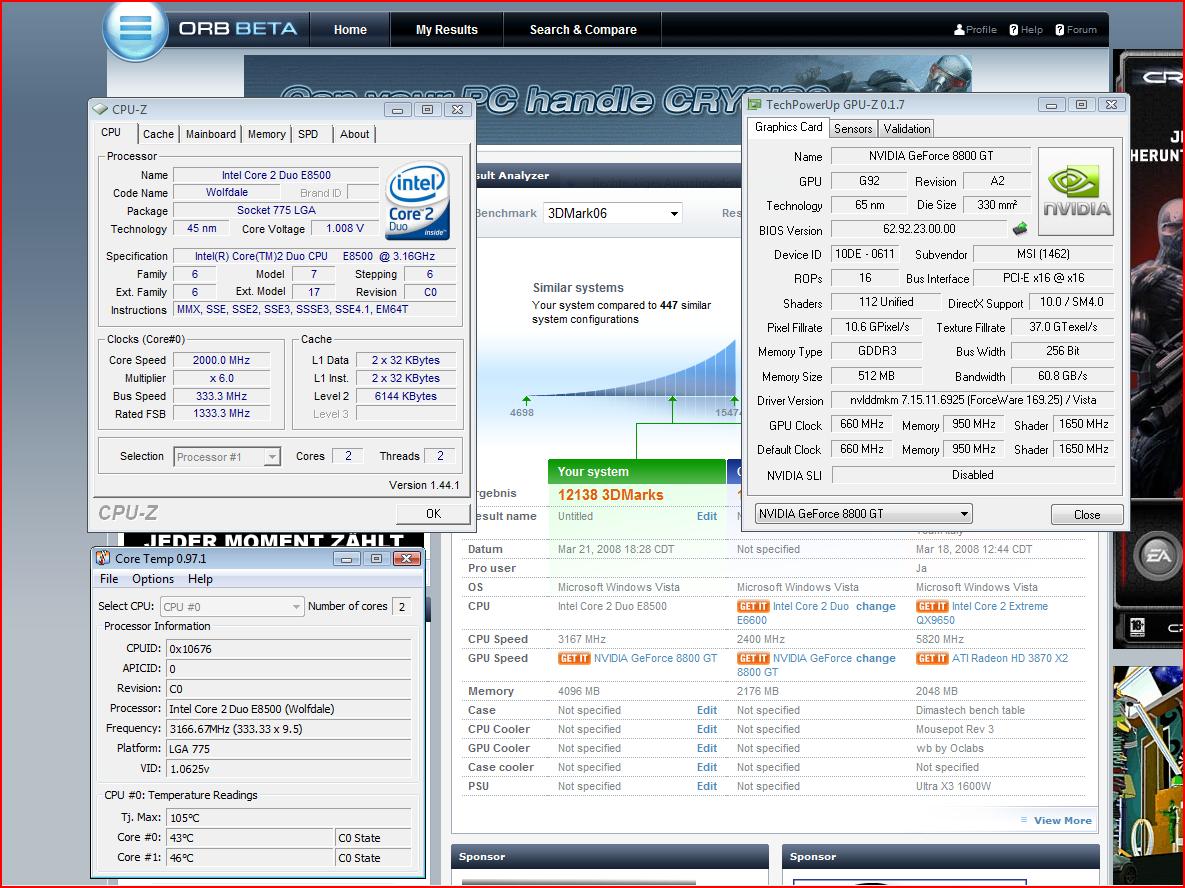The image size is (1185, 888).
Task: Switch to the Validation tab in GPU-Z
Action: click(x=906, y=128)
